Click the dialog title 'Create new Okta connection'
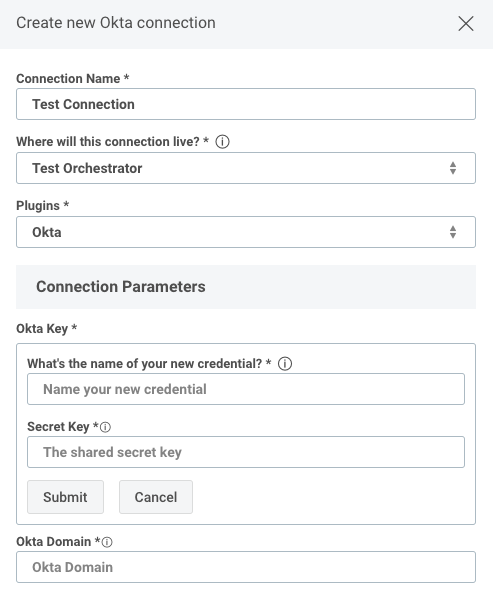The width and height of the screenshot is (493, 608). point(116,23)
